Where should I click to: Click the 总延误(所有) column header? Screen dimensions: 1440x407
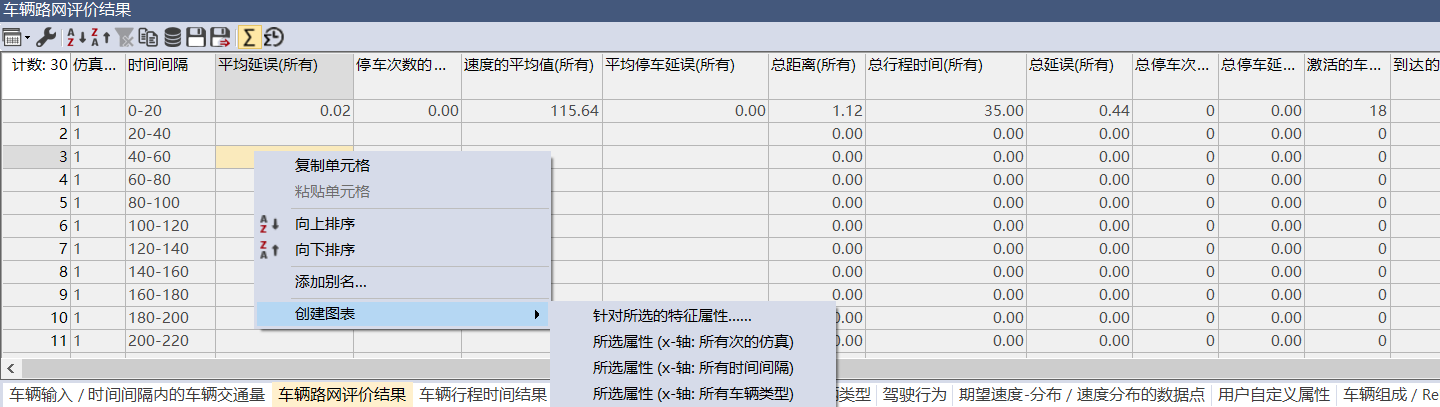tap(1079, 77)
